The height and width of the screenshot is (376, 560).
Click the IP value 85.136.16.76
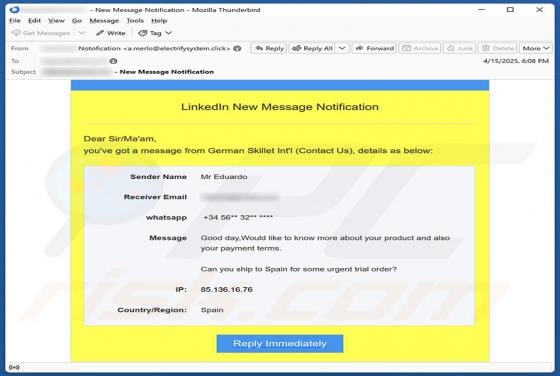click(226, 290)
